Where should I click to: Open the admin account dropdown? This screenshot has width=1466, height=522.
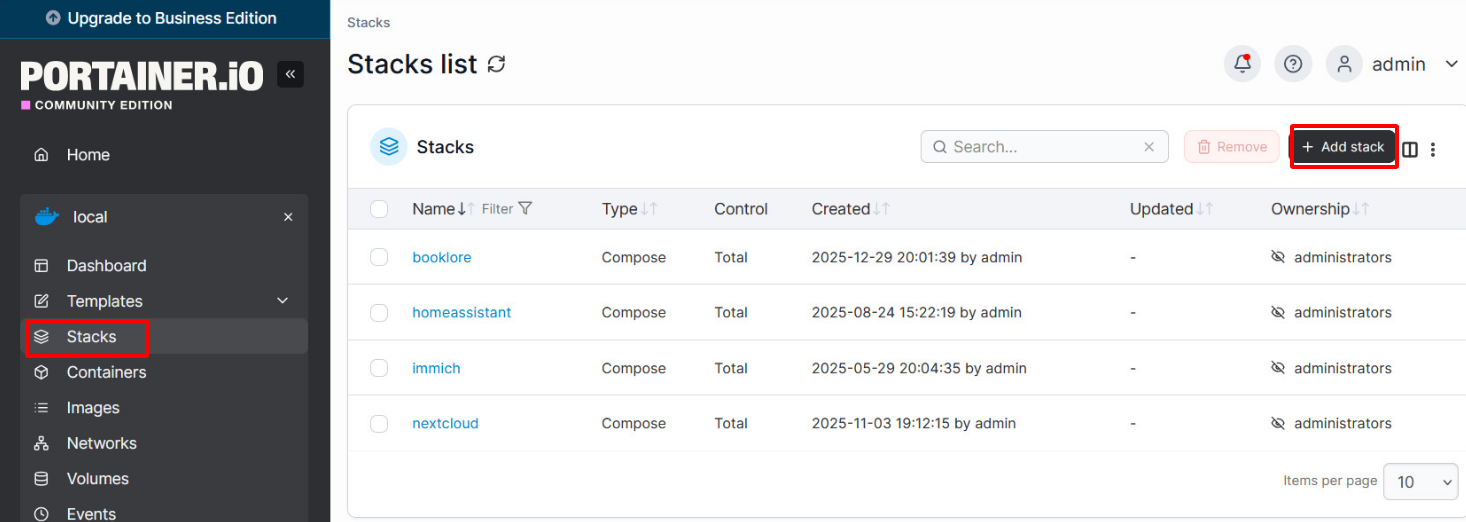click(x=1452, y=64)
